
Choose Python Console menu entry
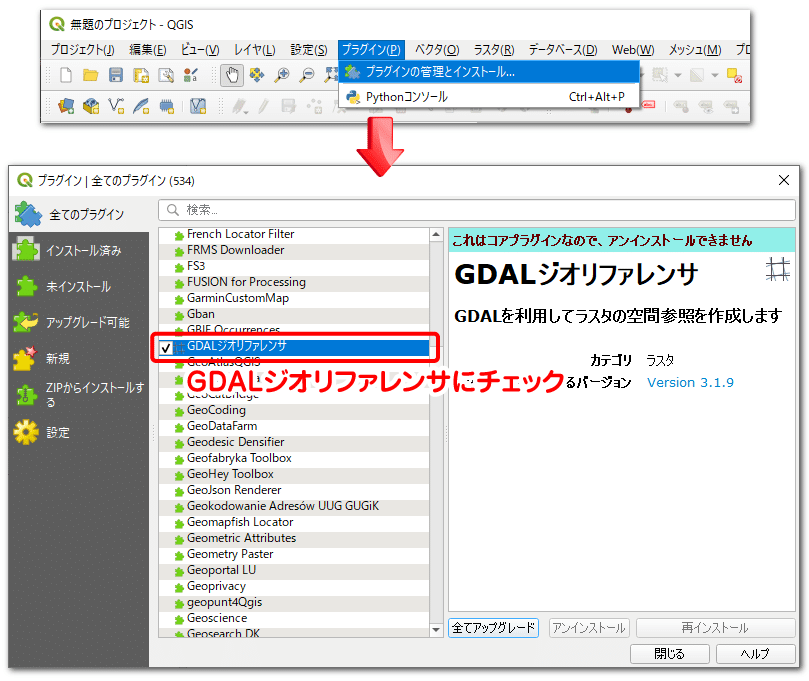click(x=489, y=96)
